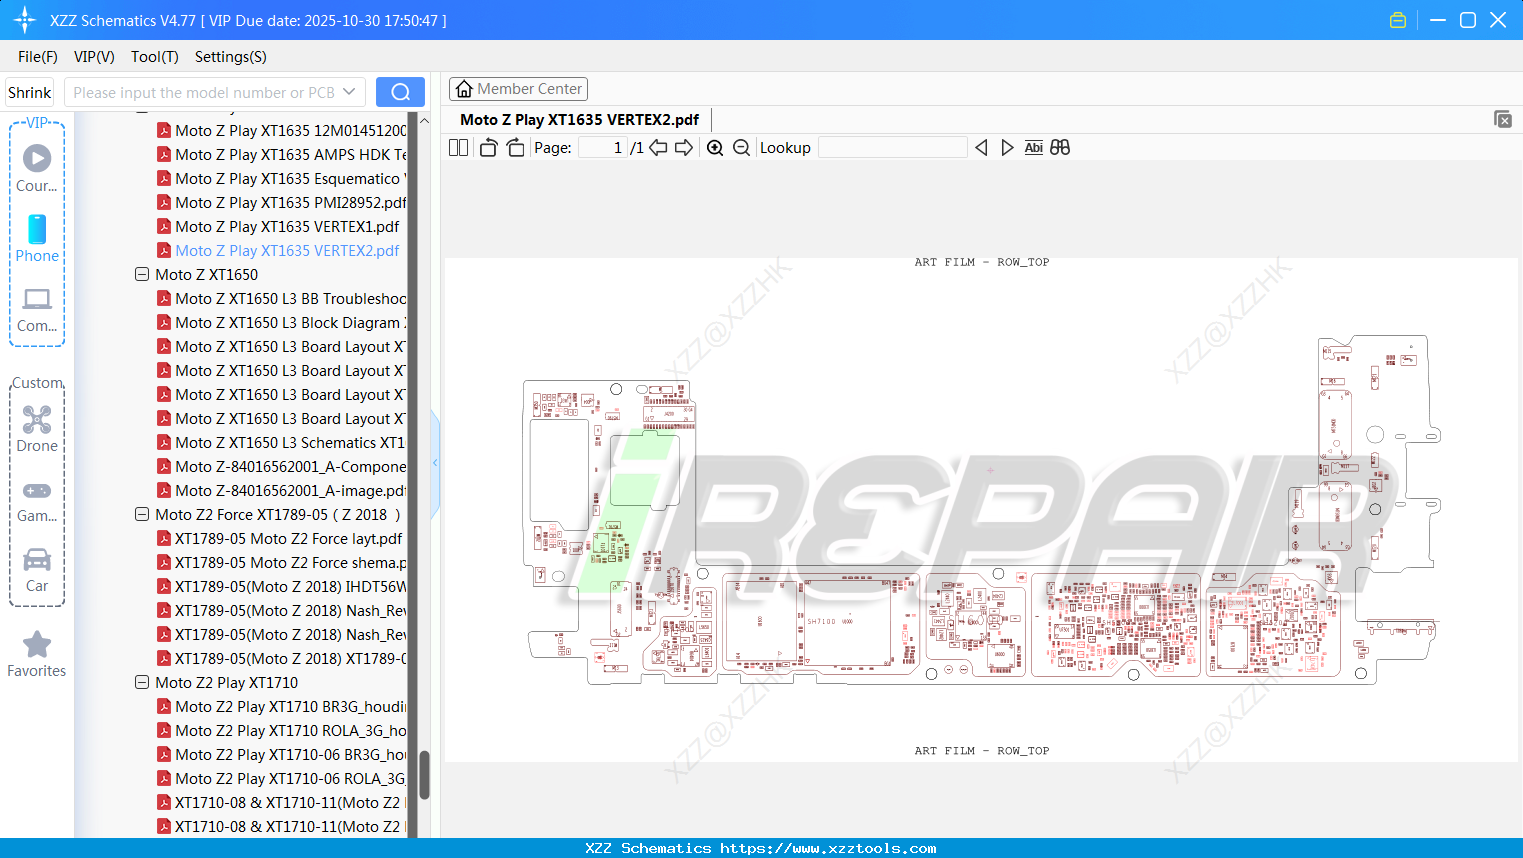Screen dimensions: 1523x858
Task: Open XT1789-05(Moto Z 2018) IHDT56W file
Action: click(x=291, y=587)
